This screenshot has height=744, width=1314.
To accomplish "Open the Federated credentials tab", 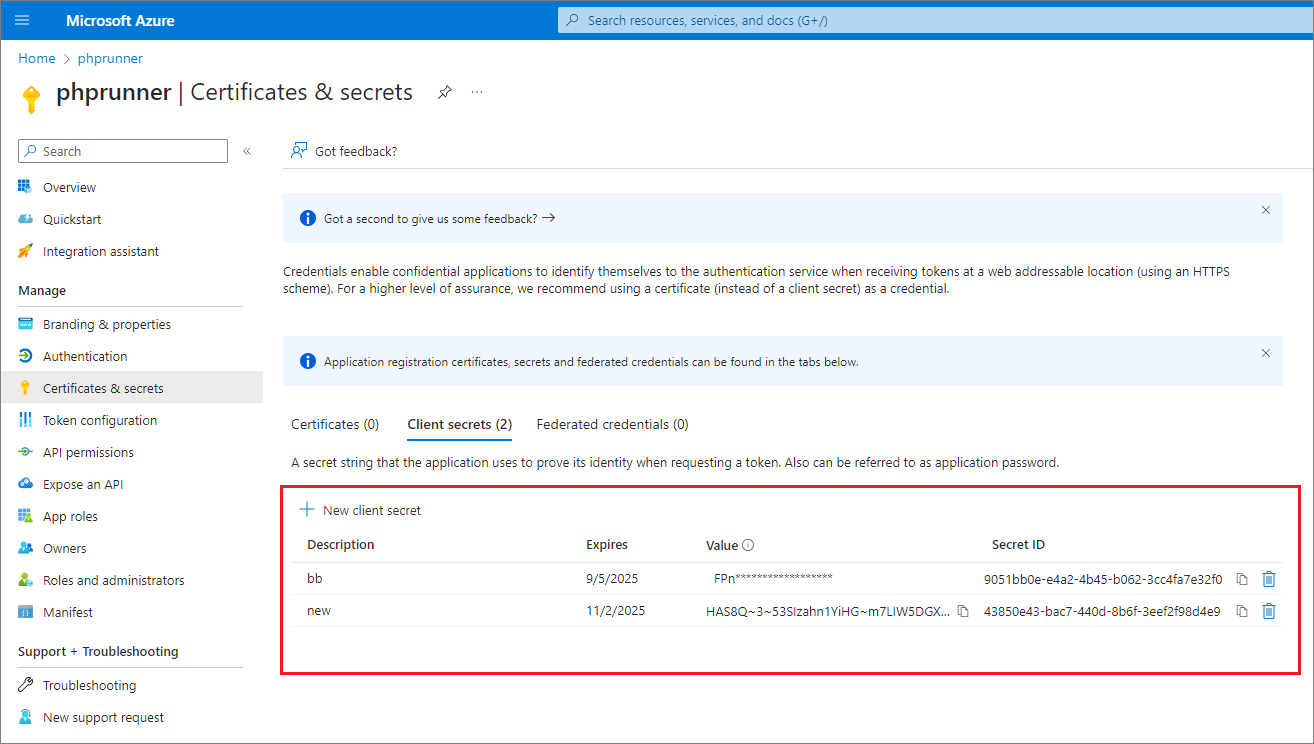I will click(x=612, y=424).
